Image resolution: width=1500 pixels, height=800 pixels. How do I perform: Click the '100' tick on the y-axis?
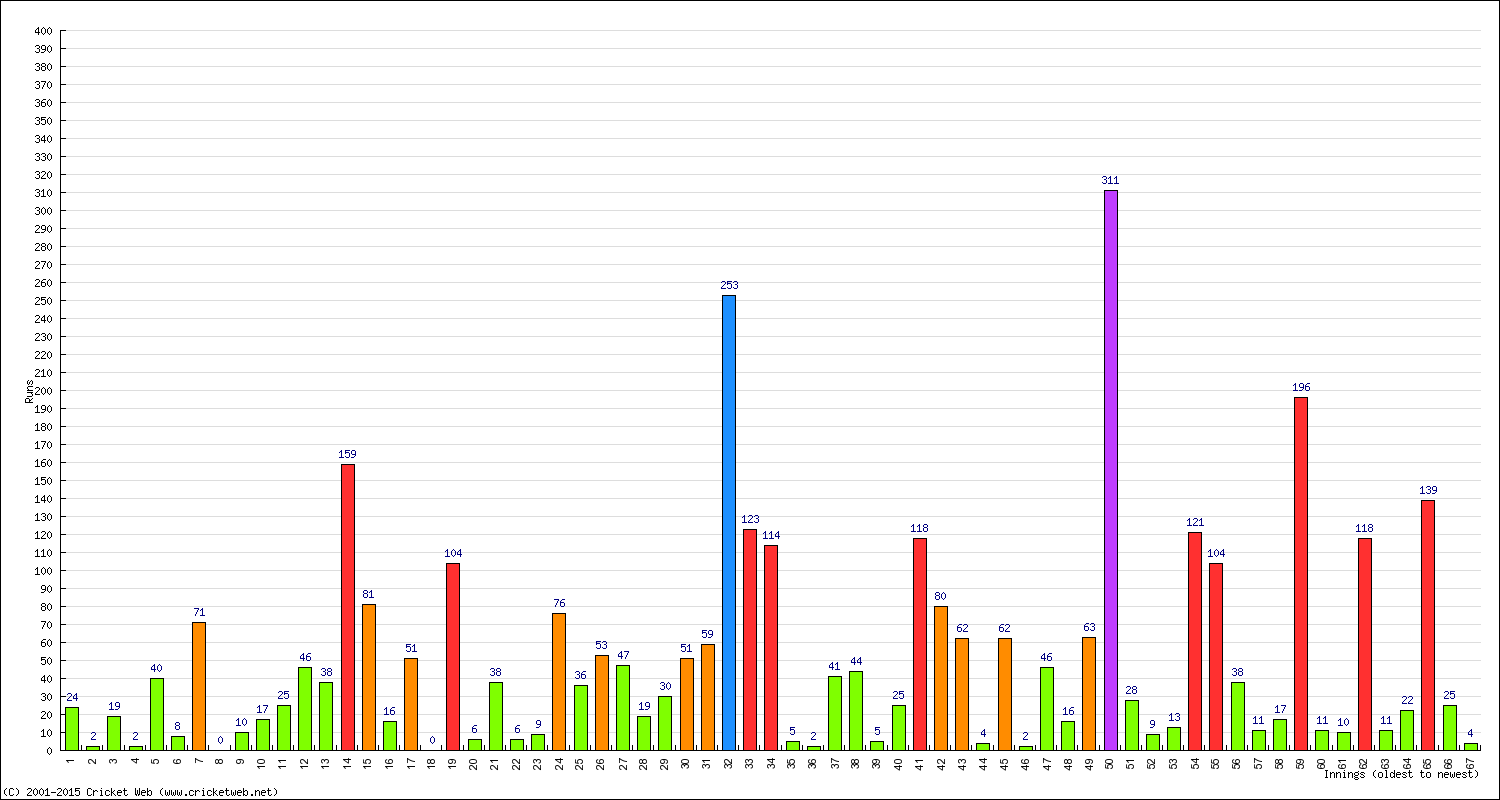pos(42,571)
